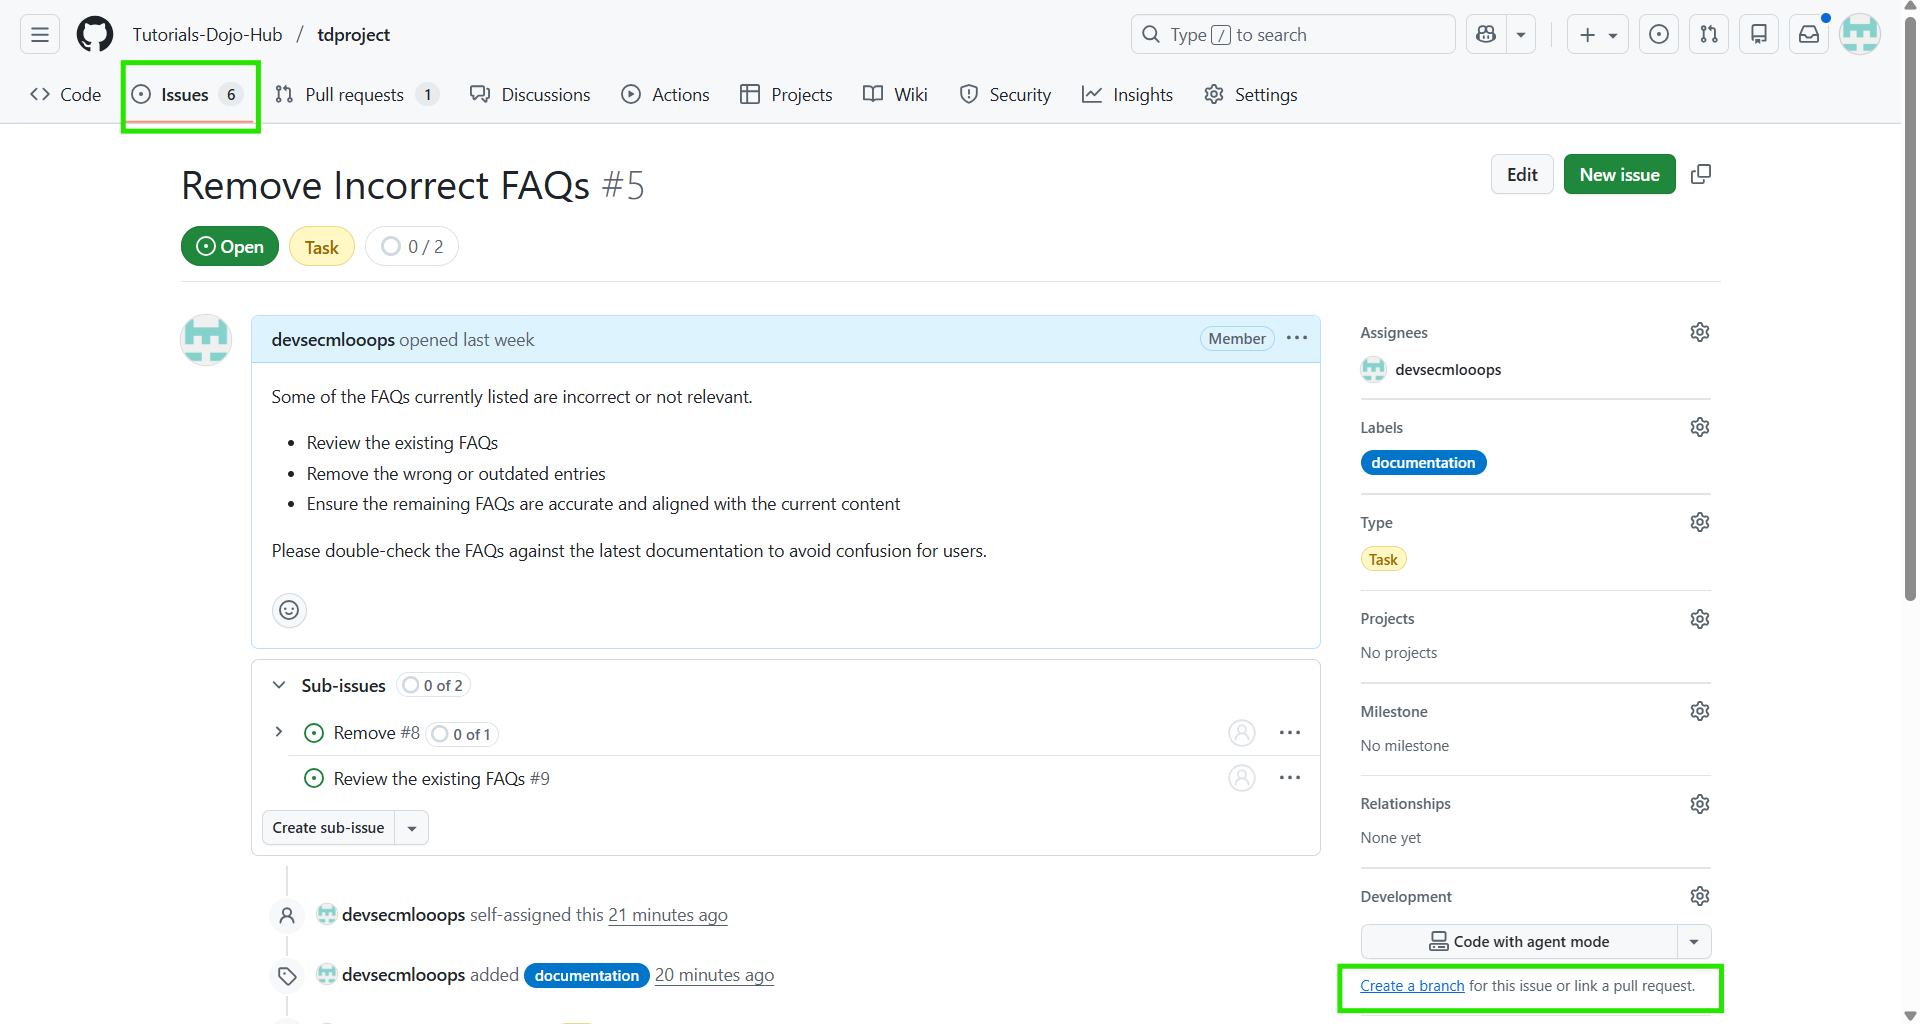
Task: Select the Create a branch link
Action: coord(1411,985)
